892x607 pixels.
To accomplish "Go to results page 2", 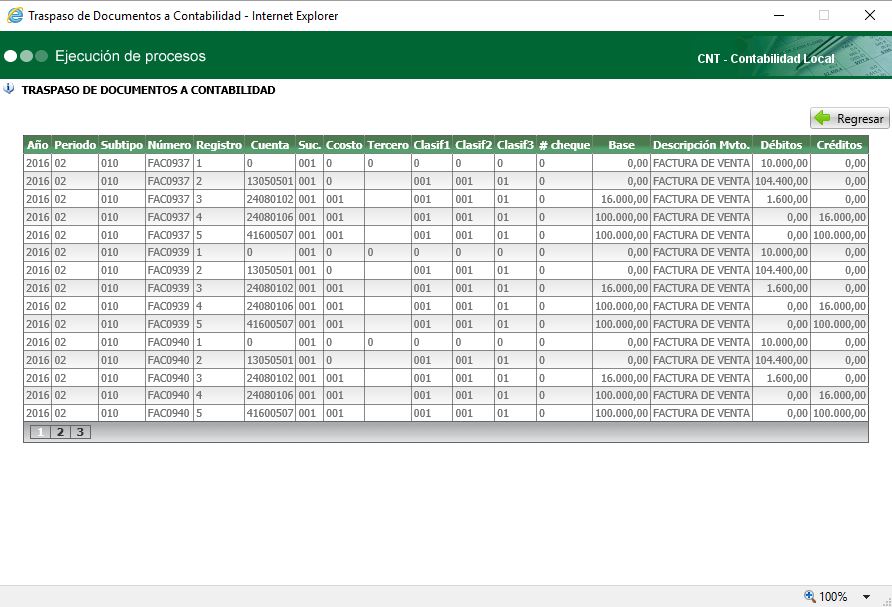I will (x=60, y=432).
